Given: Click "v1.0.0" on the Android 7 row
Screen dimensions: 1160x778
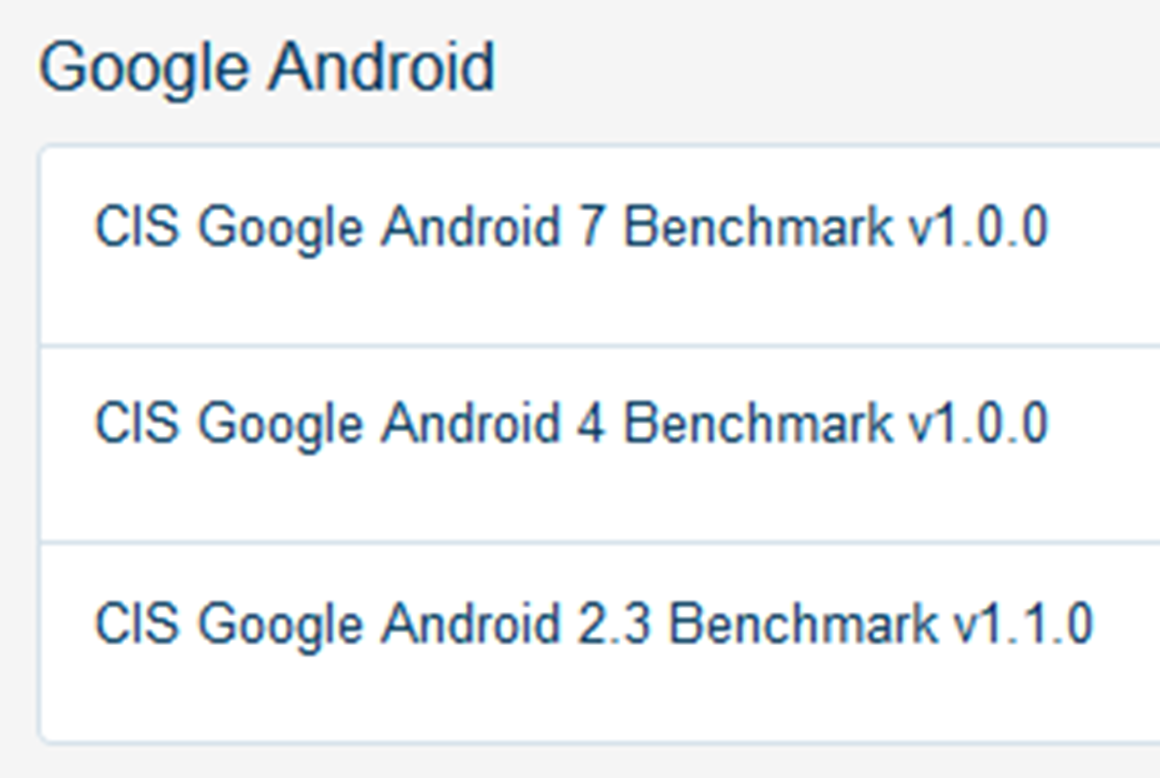Looking at the screenshot, I should (x=978, y=226).
